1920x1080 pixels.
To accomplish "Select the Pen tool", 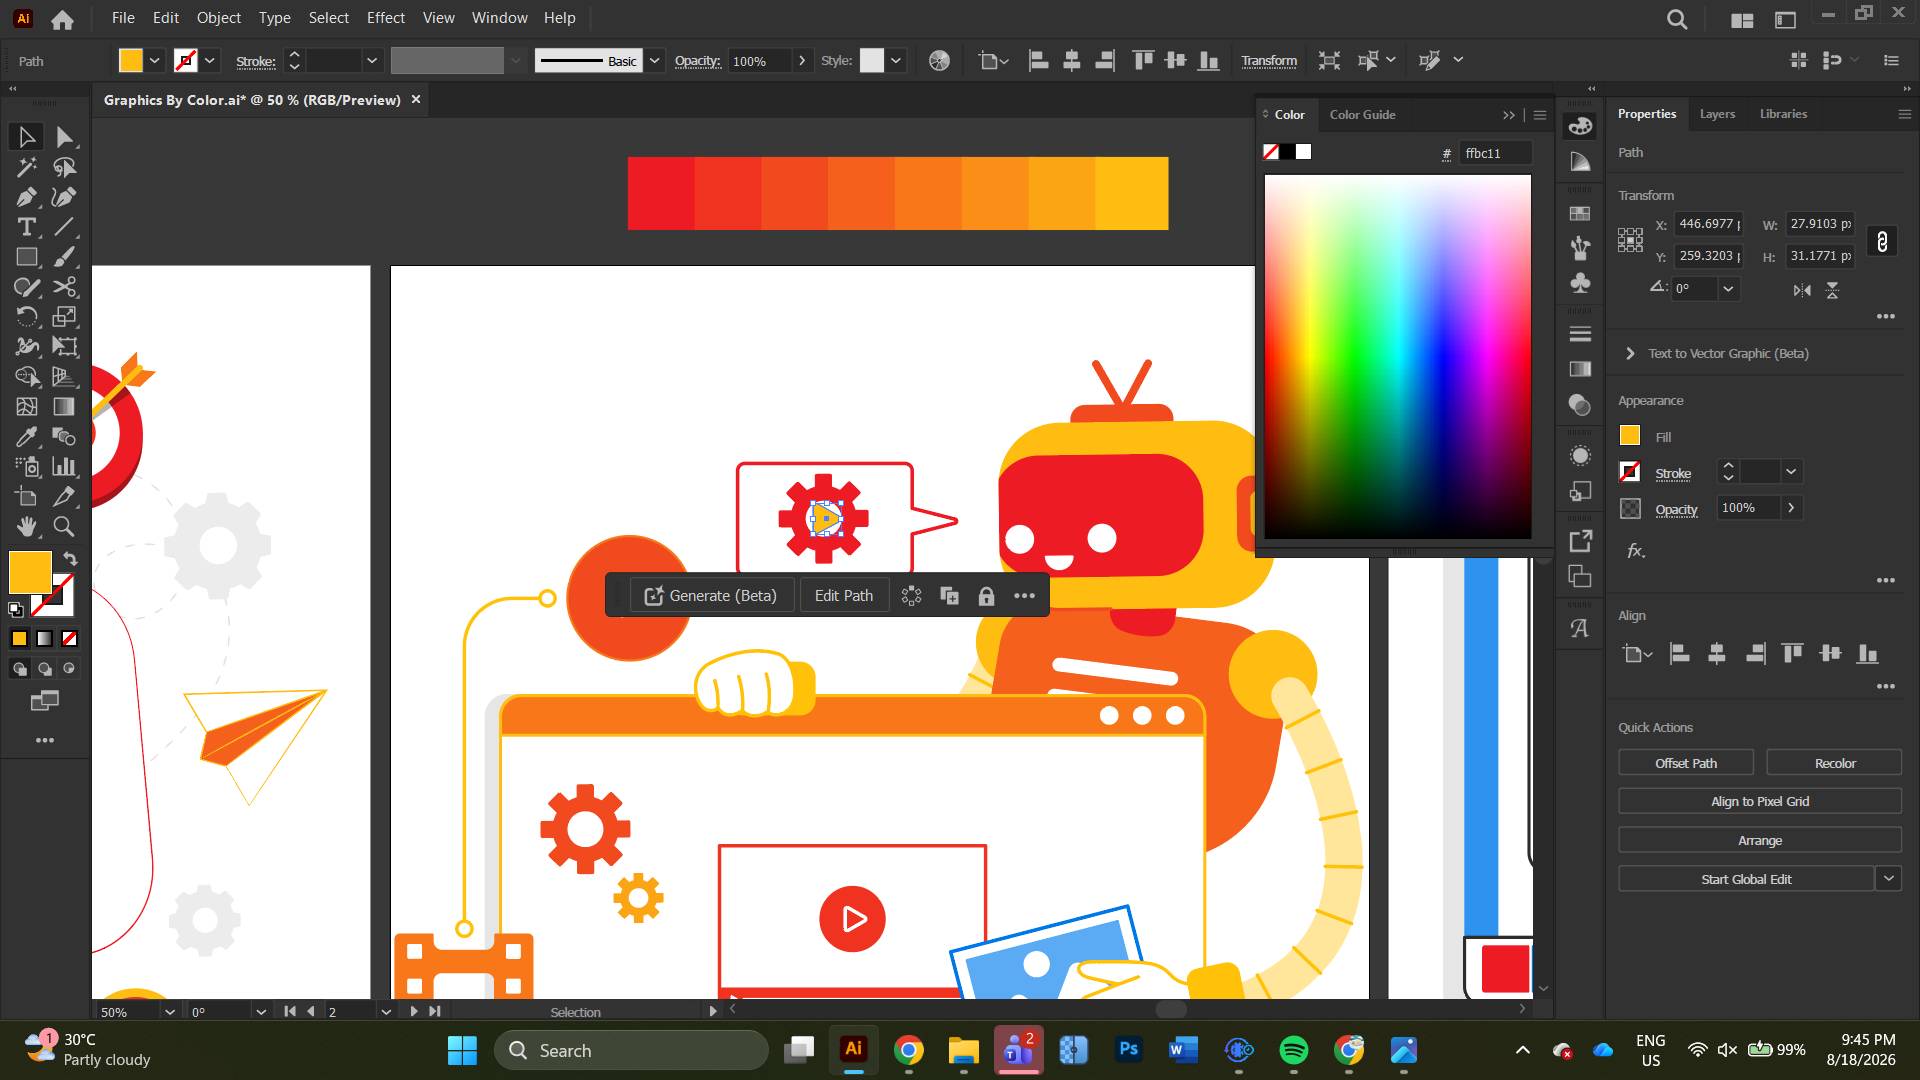I will click(x=26, y=197).
